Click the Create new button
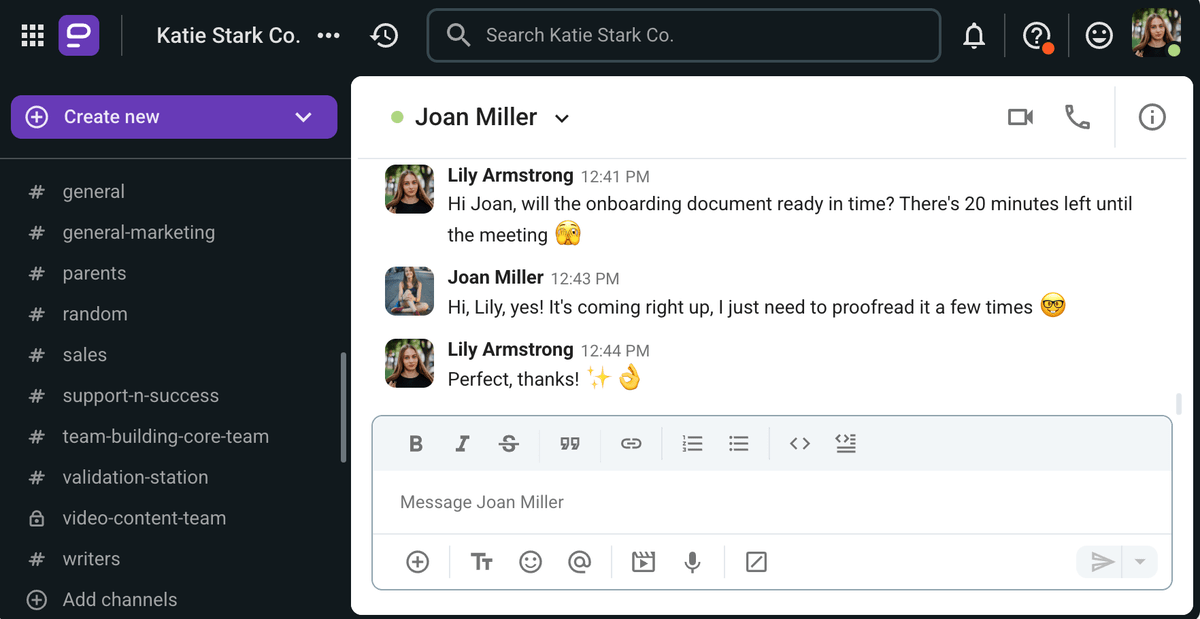The width and height of the screenshot is (1200, 619). (x=174, y=117)
